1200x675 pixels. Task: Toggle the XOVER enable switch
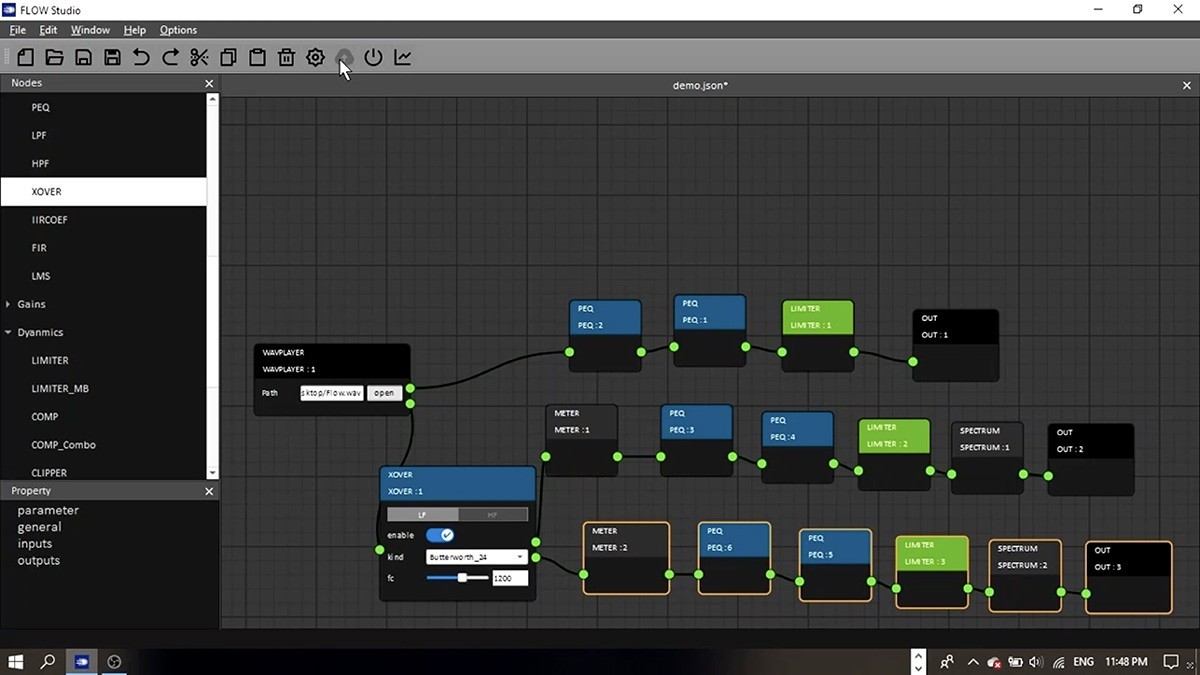click(x=440, y=535)
